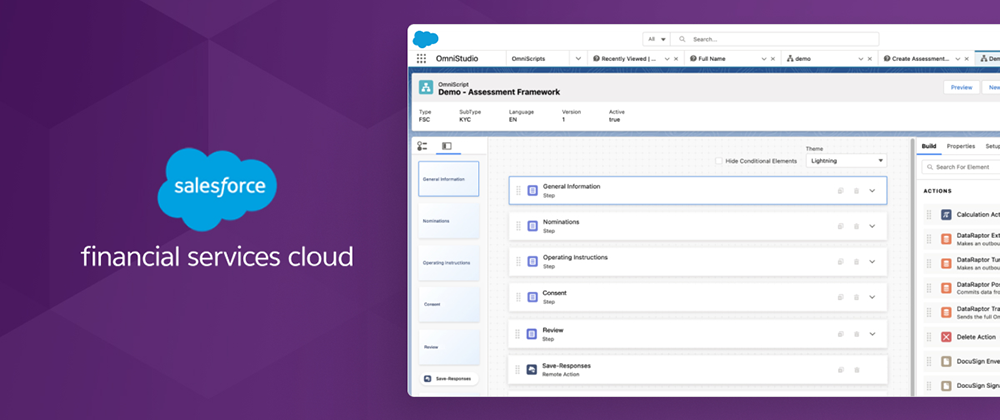Expand the General Information step
This screenshot has height=420, width=1000.
coord(872,191)
